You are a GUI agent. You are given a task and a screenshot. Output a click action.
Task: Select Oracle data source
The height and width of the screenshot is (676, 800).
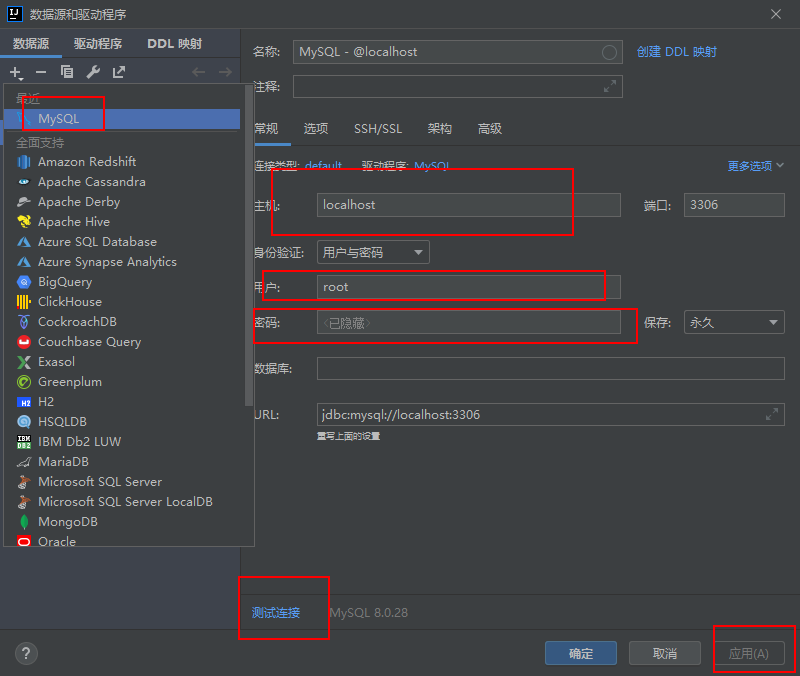click(121, 540)
